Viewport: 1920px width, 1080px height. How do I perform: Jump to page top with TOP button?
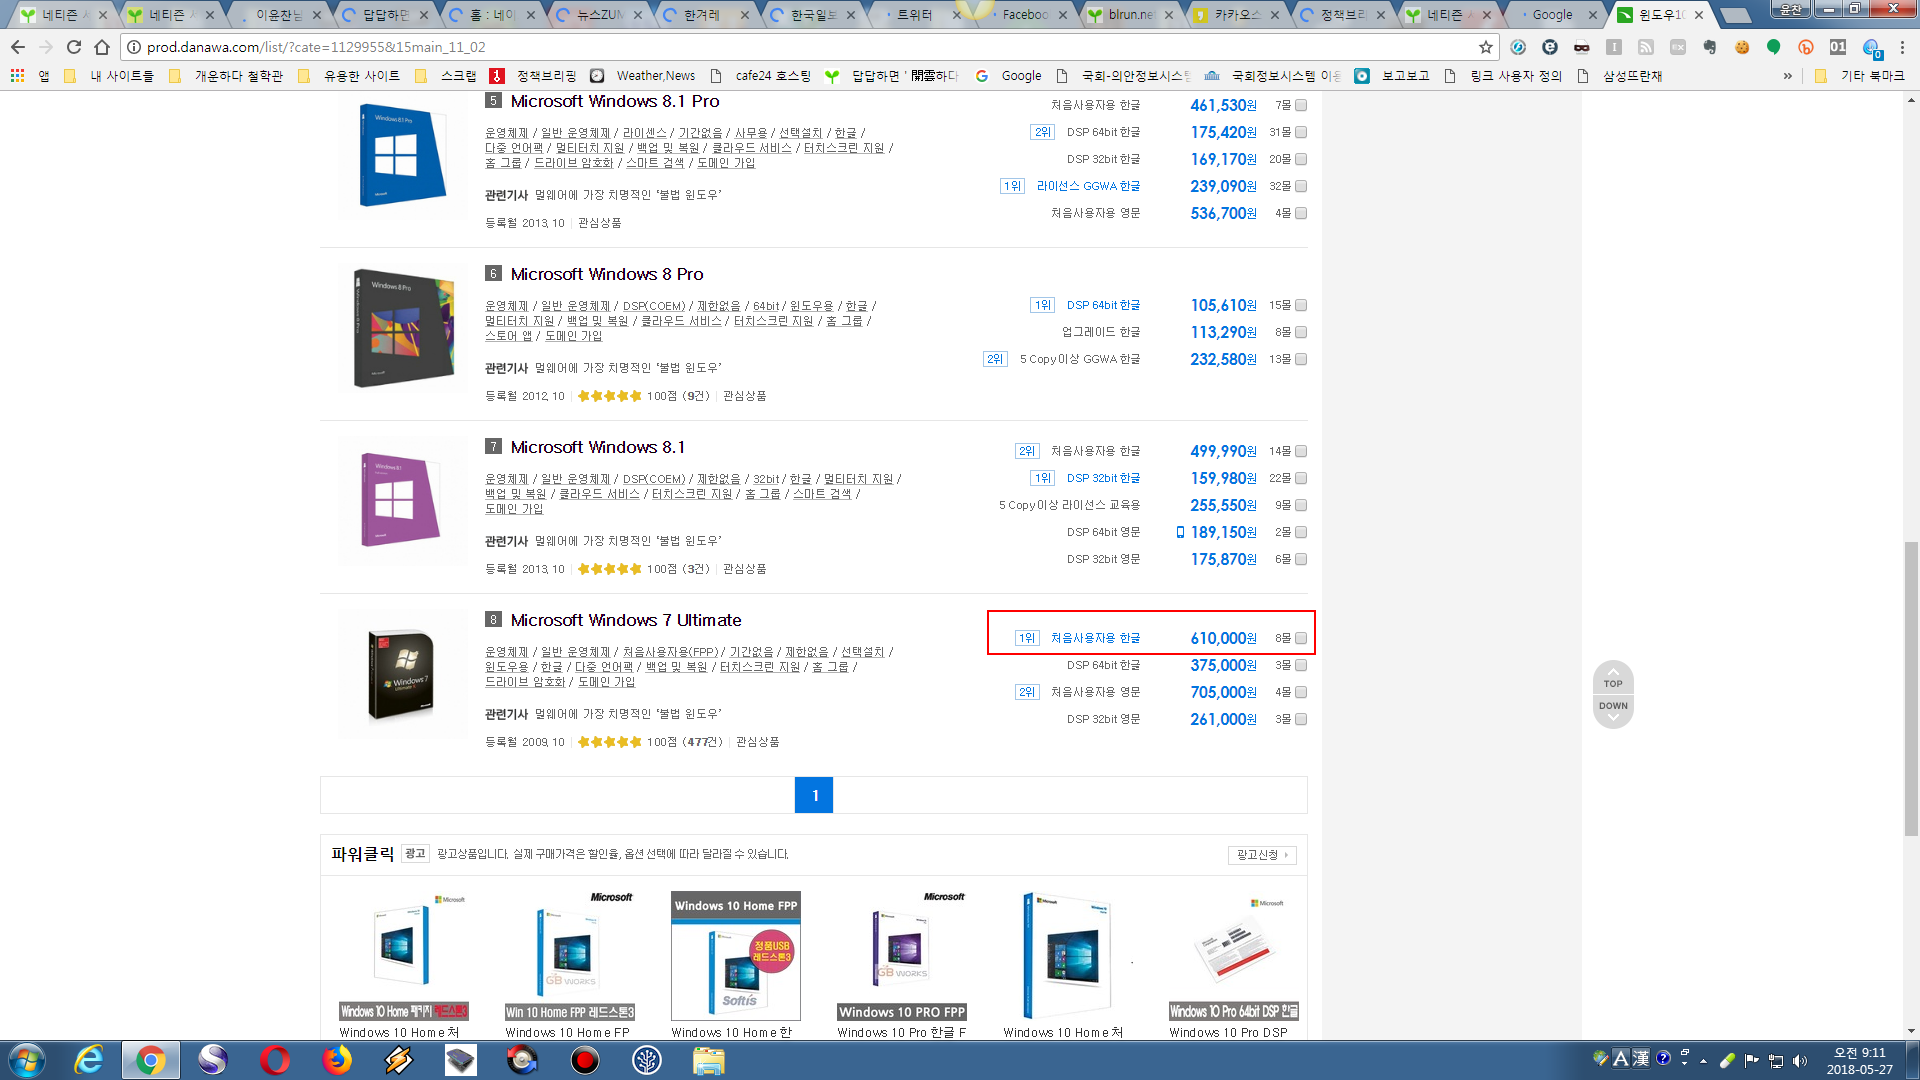1613,679
